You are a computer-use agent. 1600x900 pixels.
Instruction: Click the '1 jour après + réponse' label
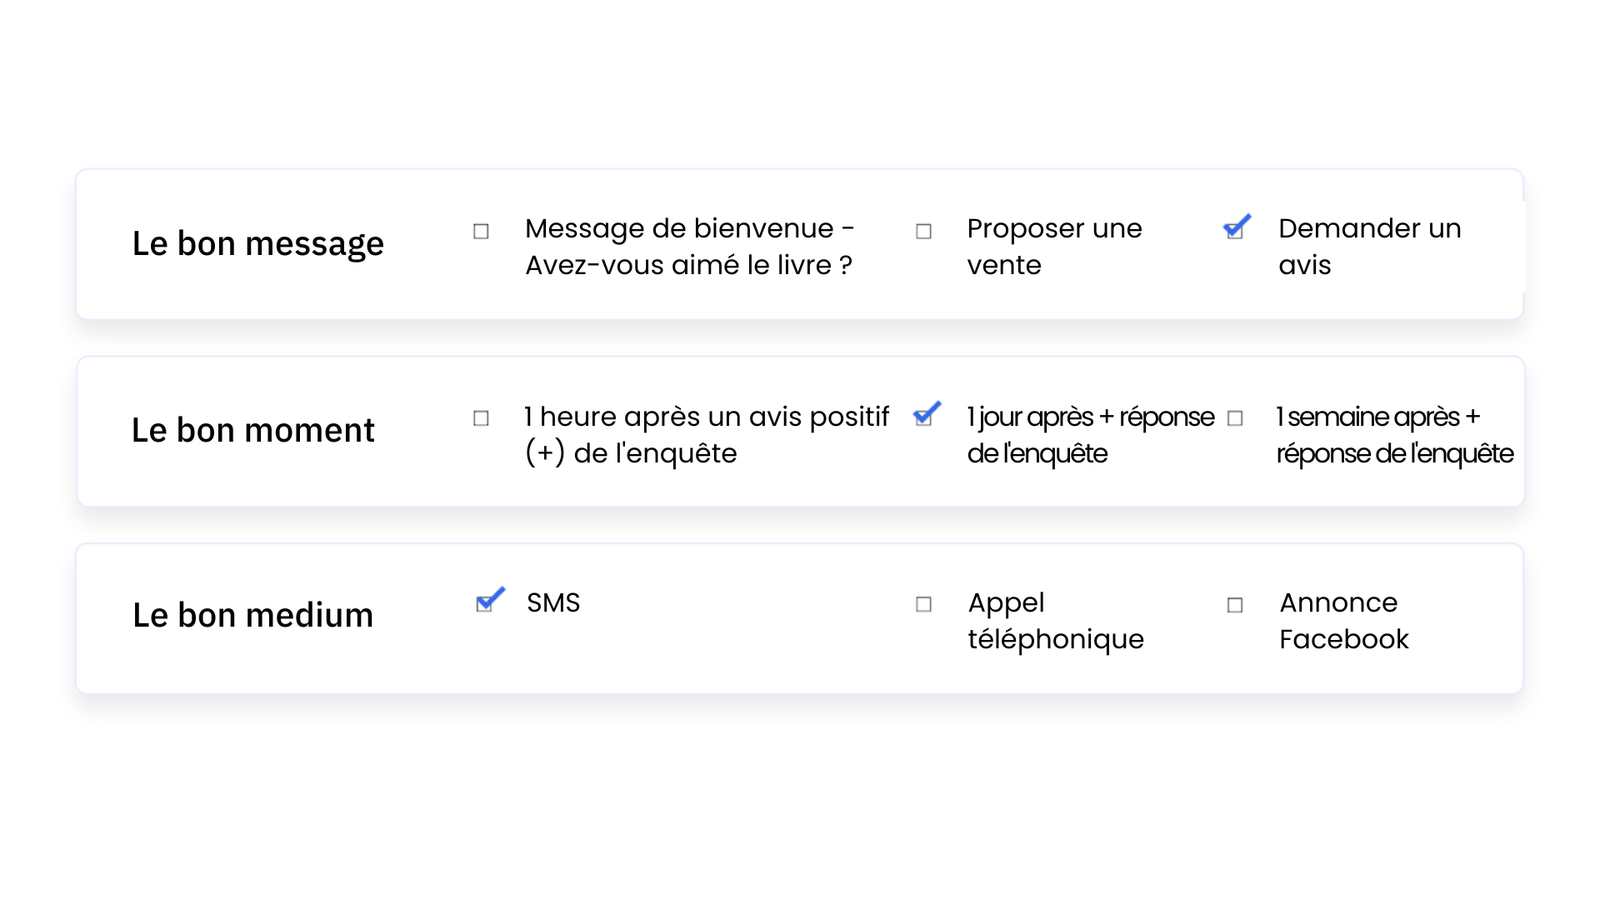(1090, 435)
